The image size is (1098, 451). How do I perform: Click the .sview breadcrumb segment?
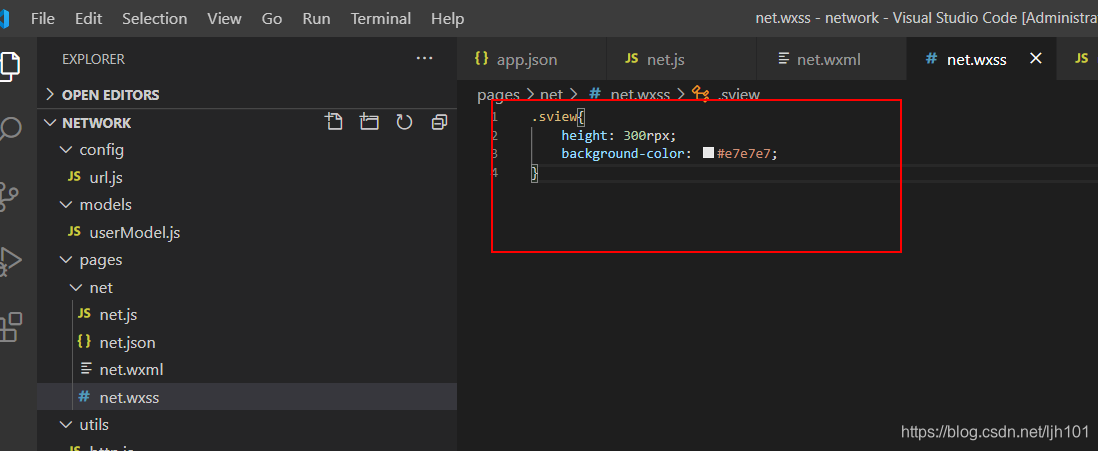[739, 94]
